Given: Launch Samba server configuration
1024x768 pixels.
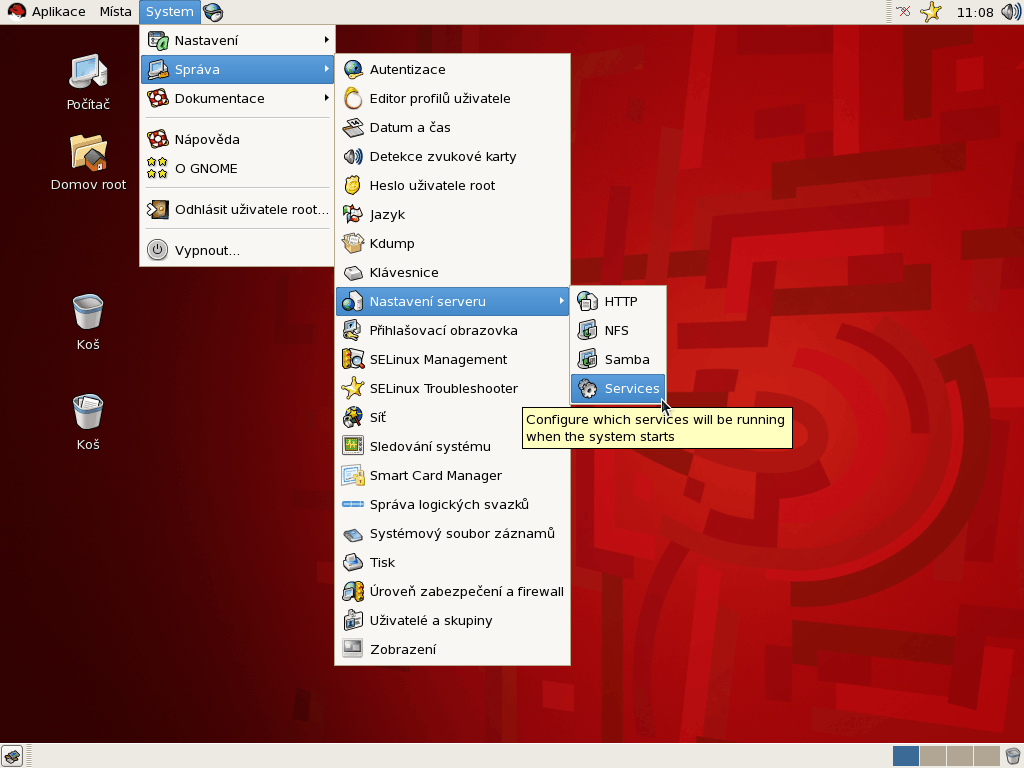Looking at the screenshot, I should click(x=618, y=359).
